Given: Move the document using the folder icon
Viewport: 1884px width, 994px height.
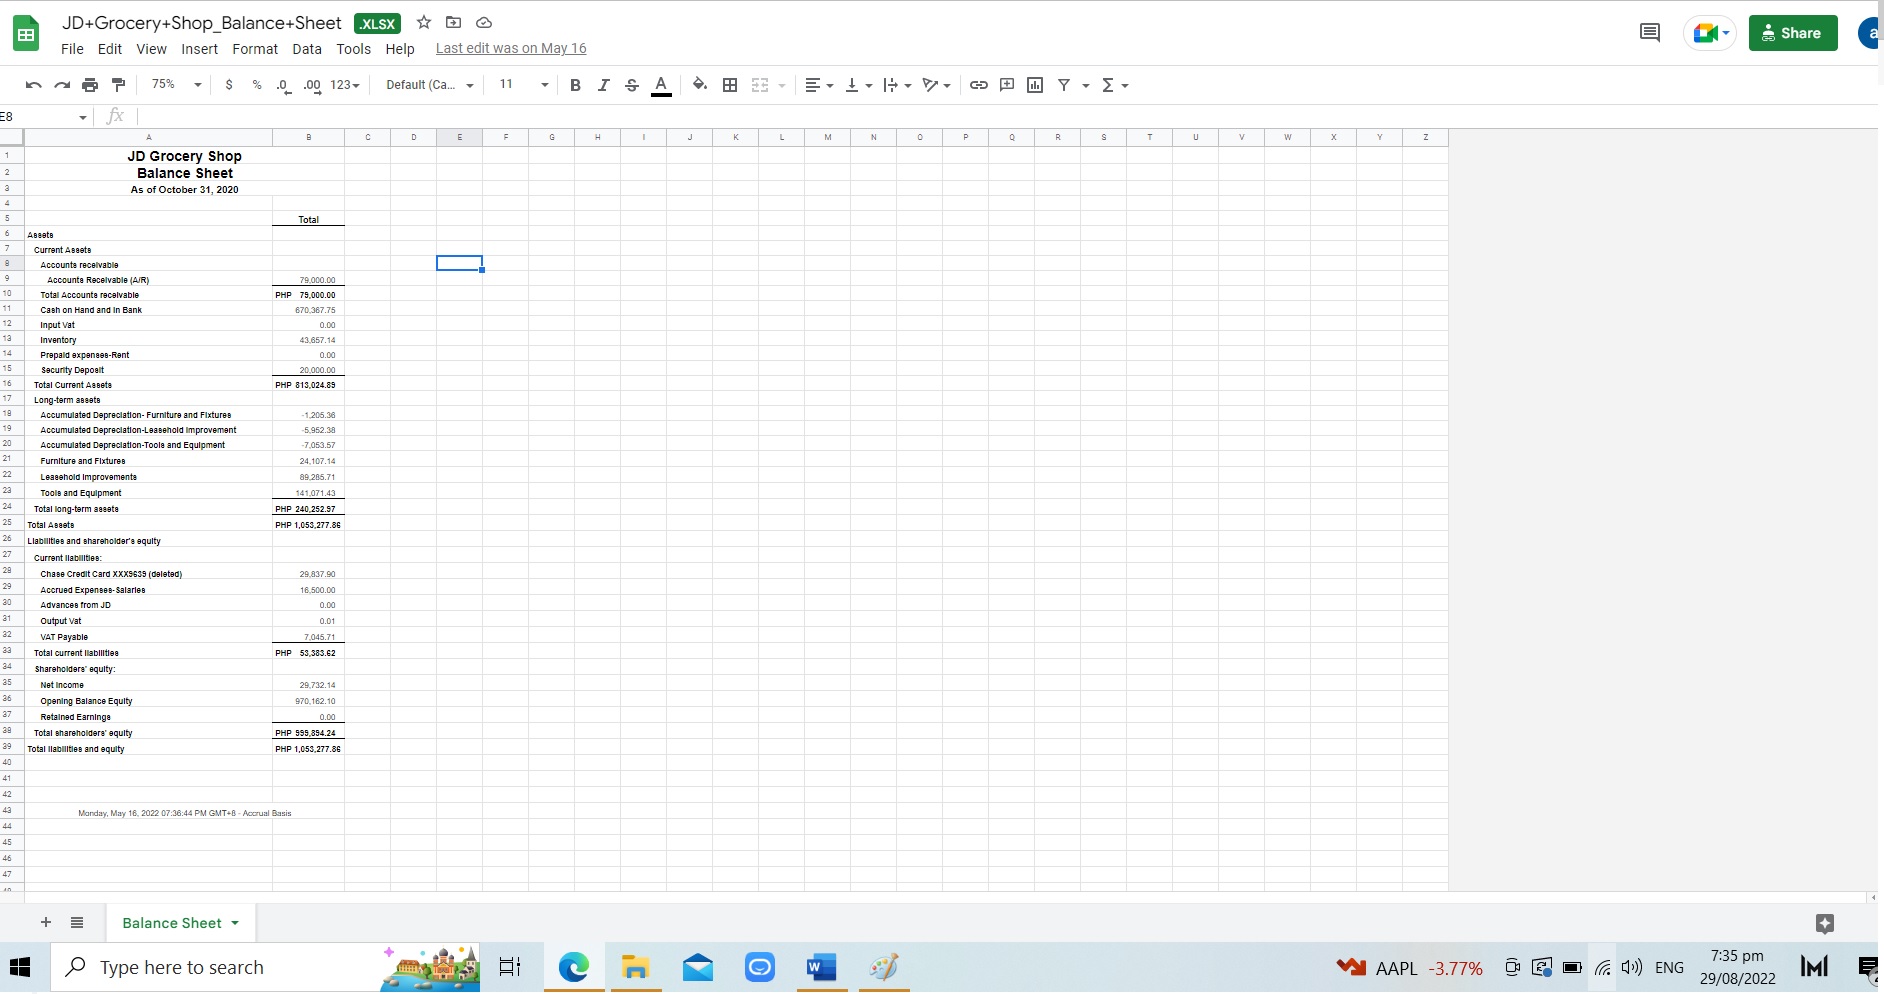Looking at the screenshot, I should 453,22.
